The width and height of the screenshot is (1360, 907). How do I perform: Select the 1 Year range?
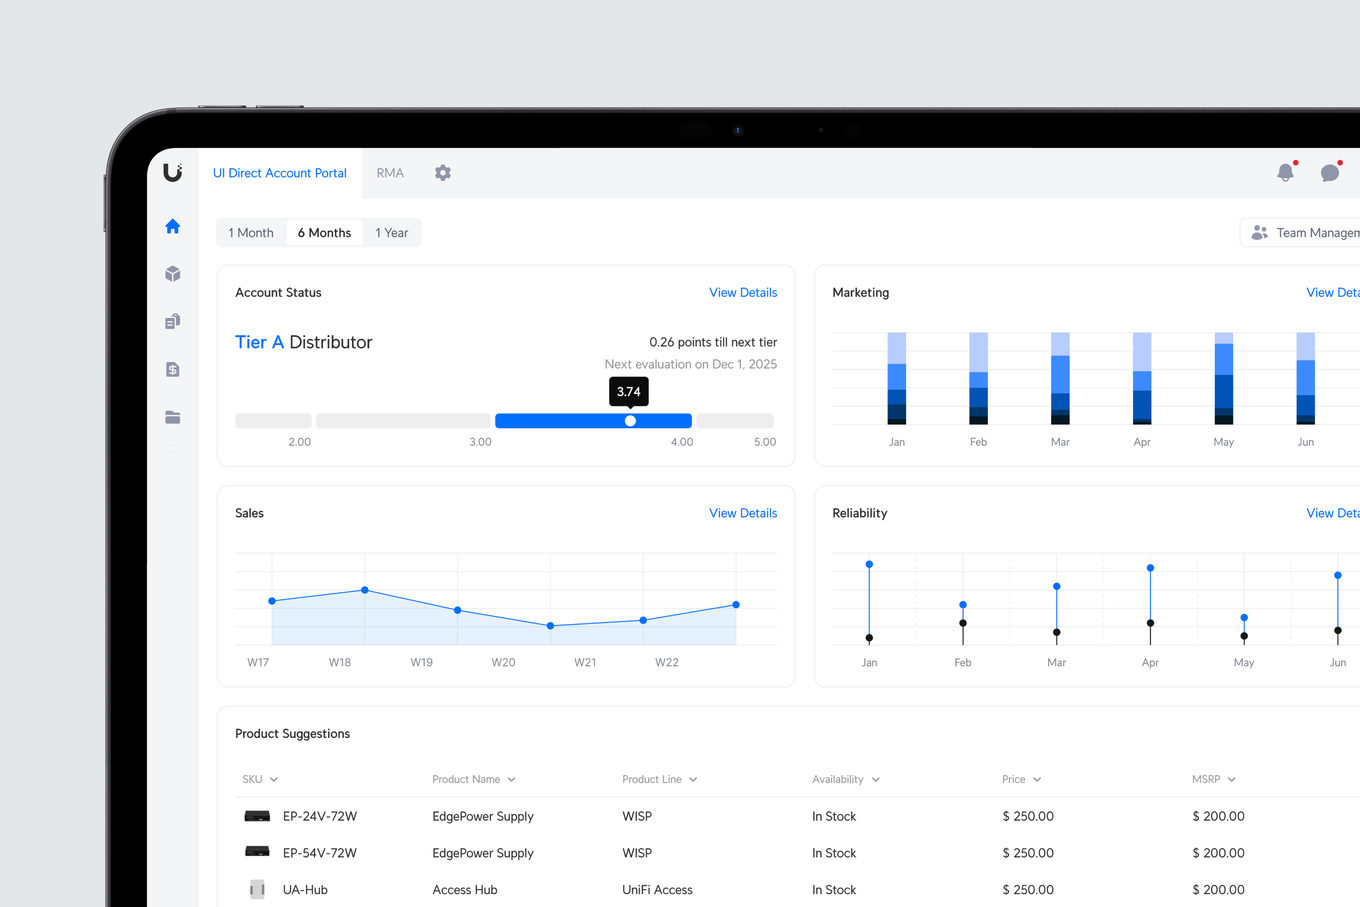coord(392,232)
